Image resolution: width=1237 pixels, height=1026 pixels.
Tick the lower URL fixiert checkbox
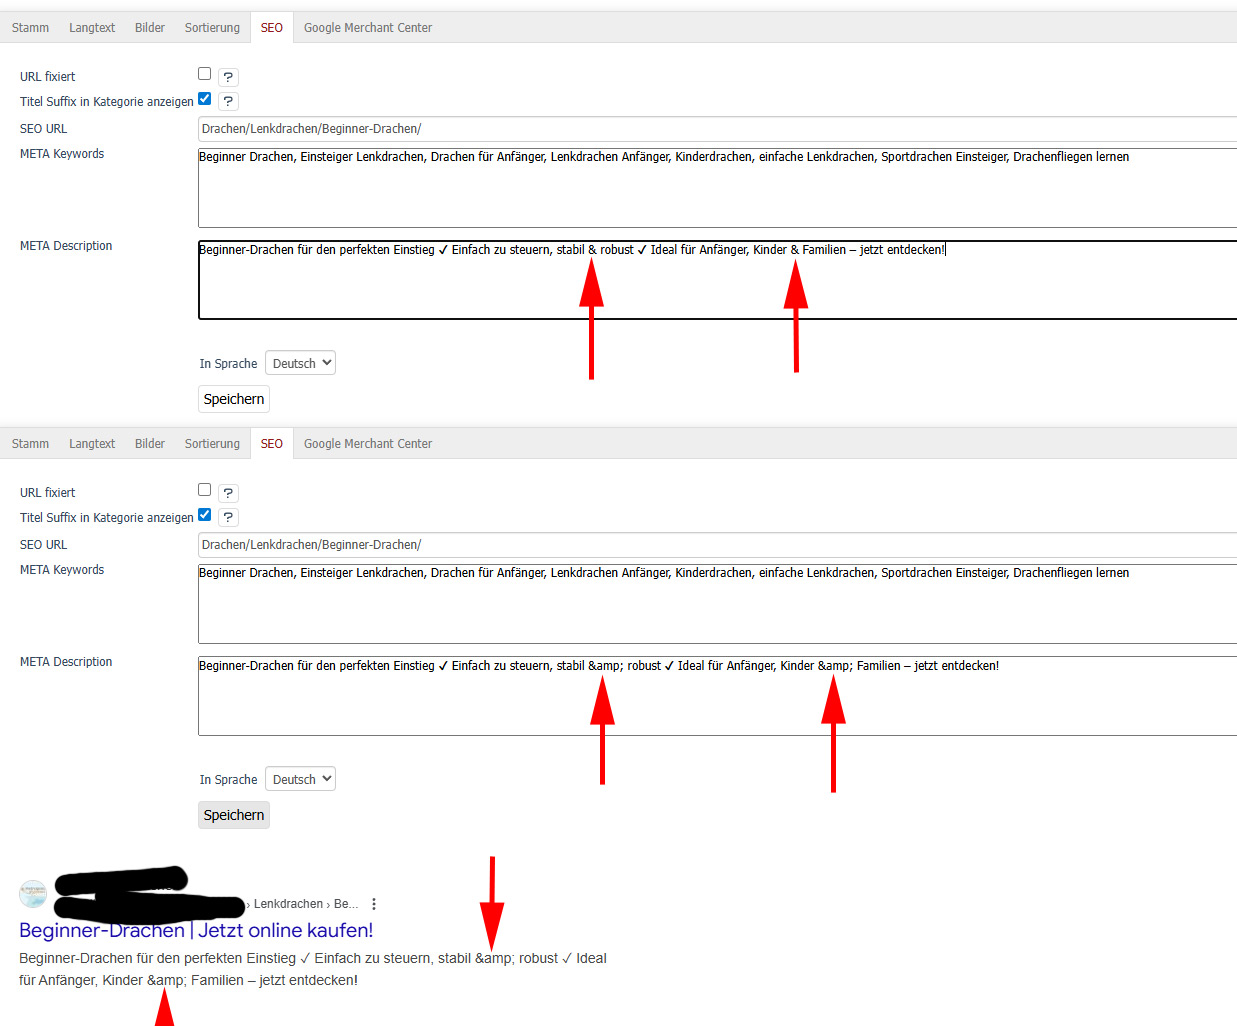205,490
